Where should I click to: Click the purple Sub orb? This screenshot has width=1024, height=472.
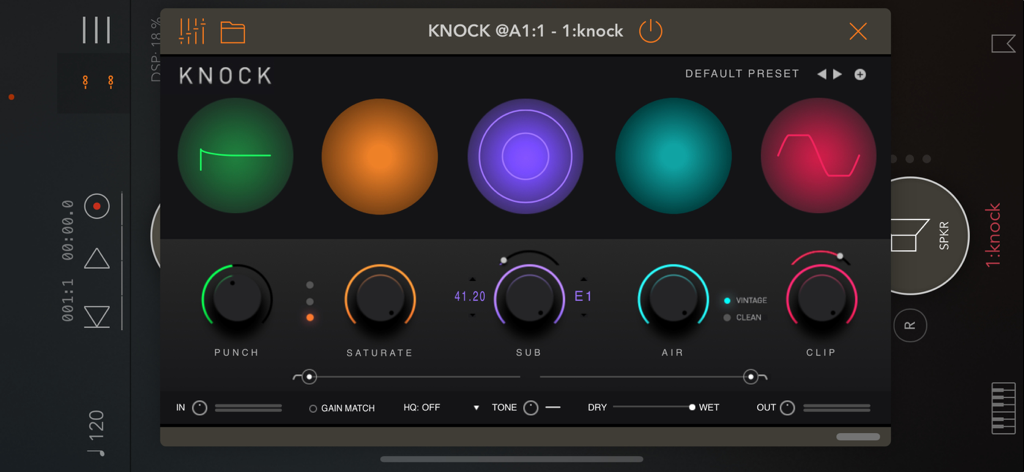coord(525,156)
